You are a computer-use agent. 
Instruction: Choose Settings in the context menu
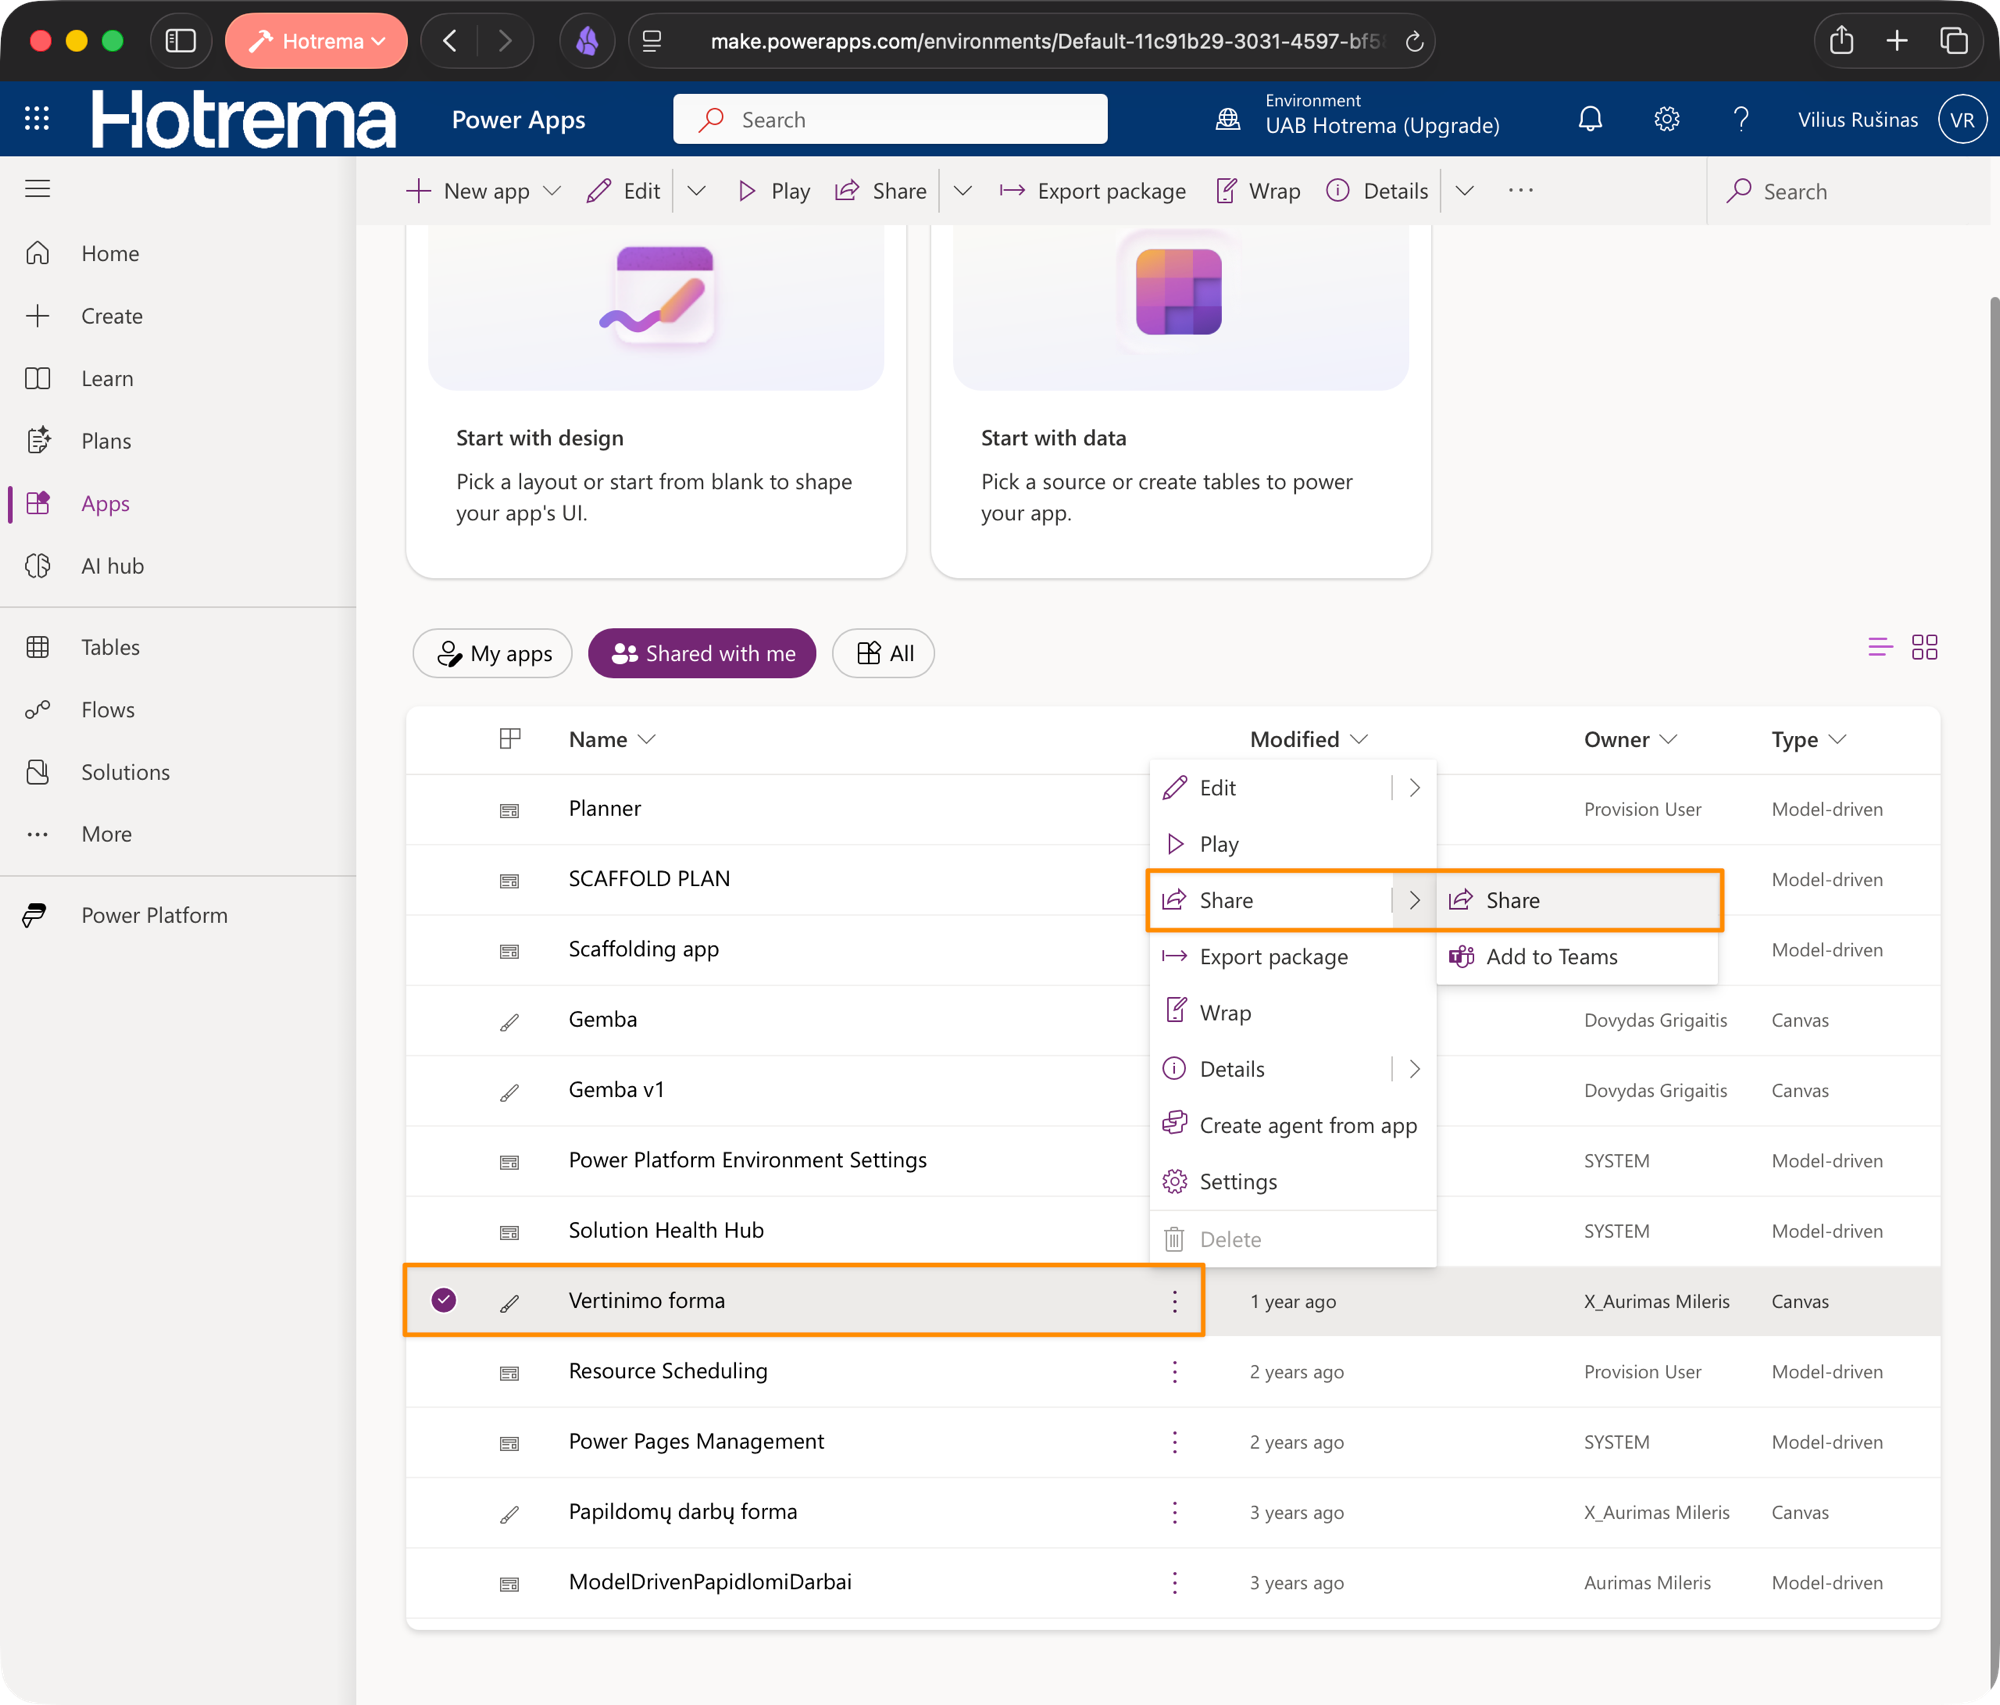[x=1292, y=1181]
